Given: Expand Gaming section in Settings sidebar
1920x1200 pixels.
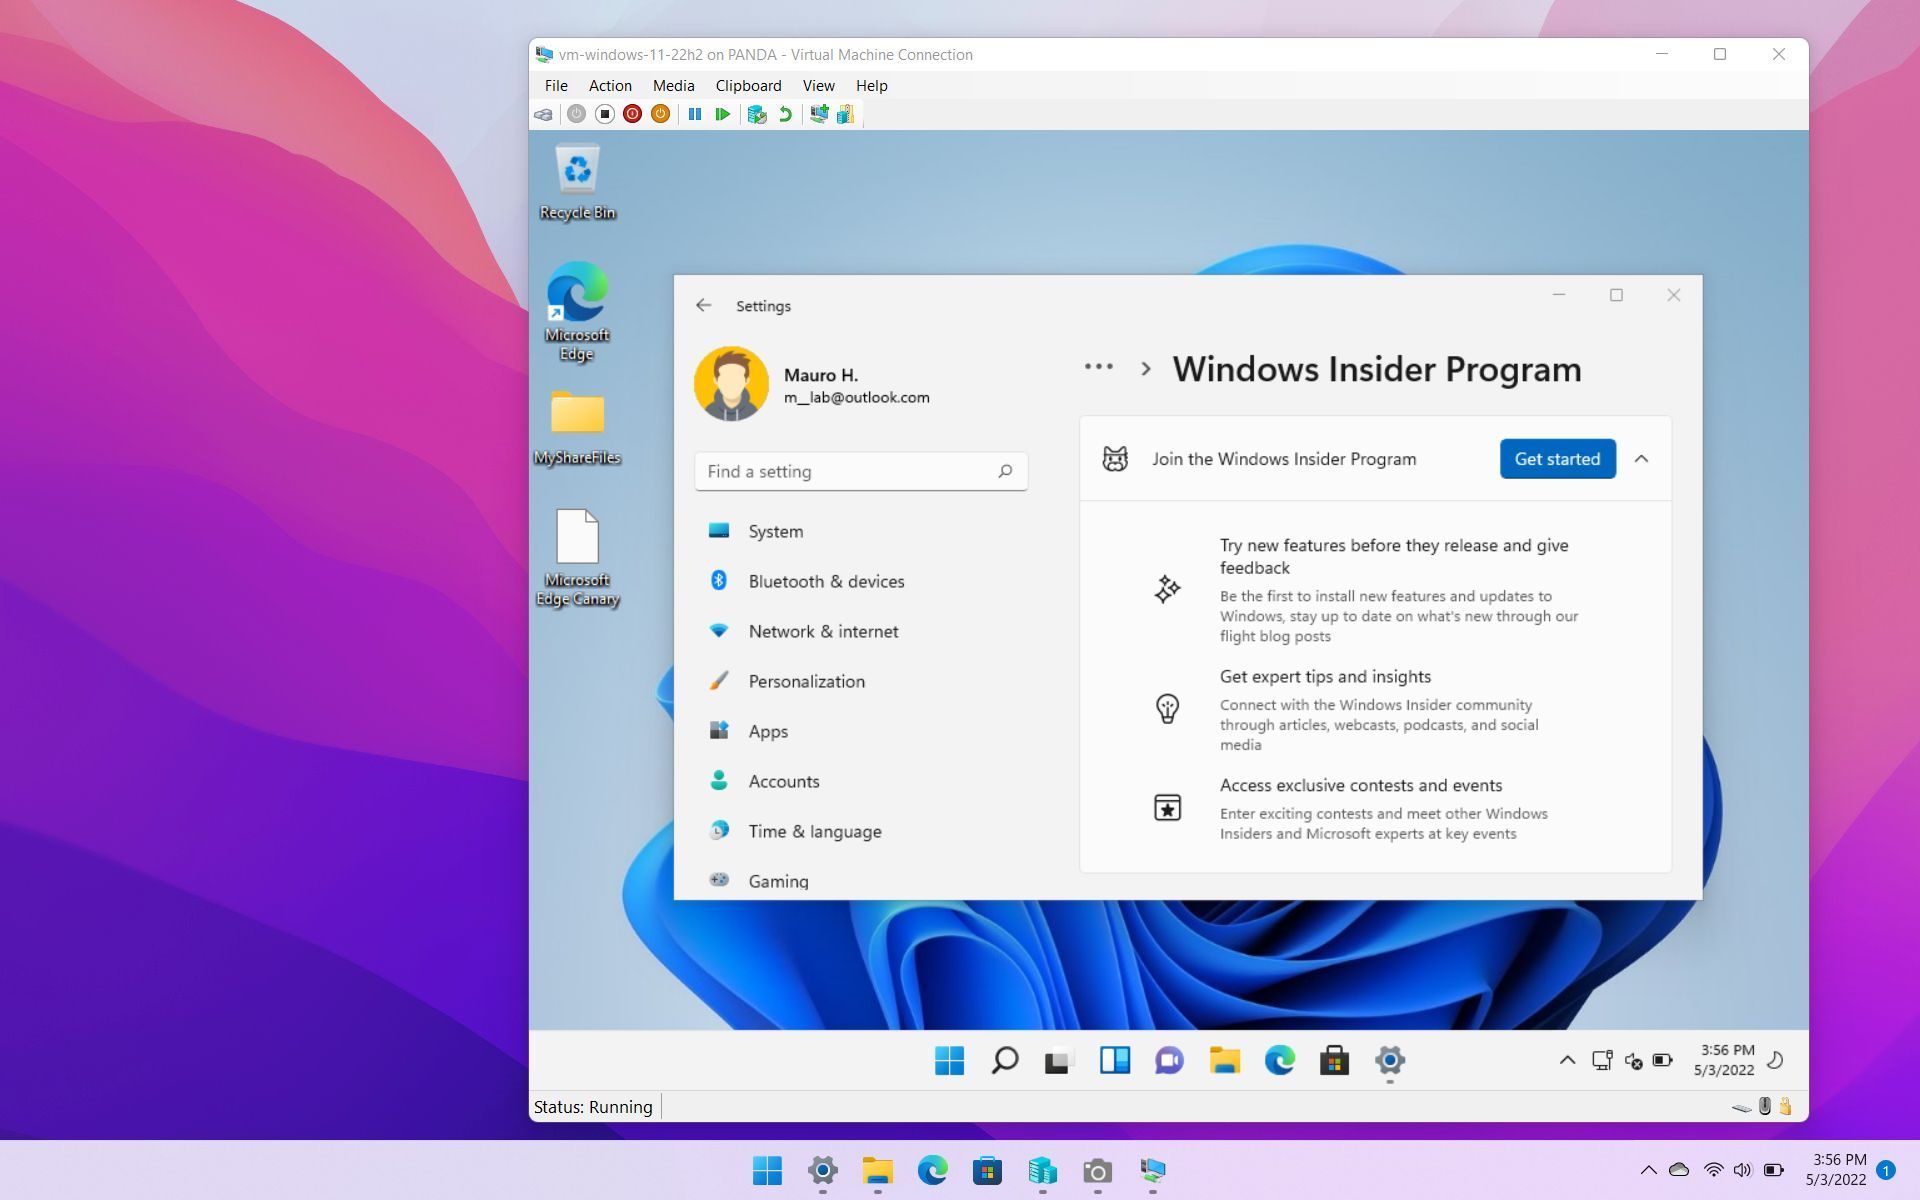Looking at the screenshot, I should coord(778,881).
